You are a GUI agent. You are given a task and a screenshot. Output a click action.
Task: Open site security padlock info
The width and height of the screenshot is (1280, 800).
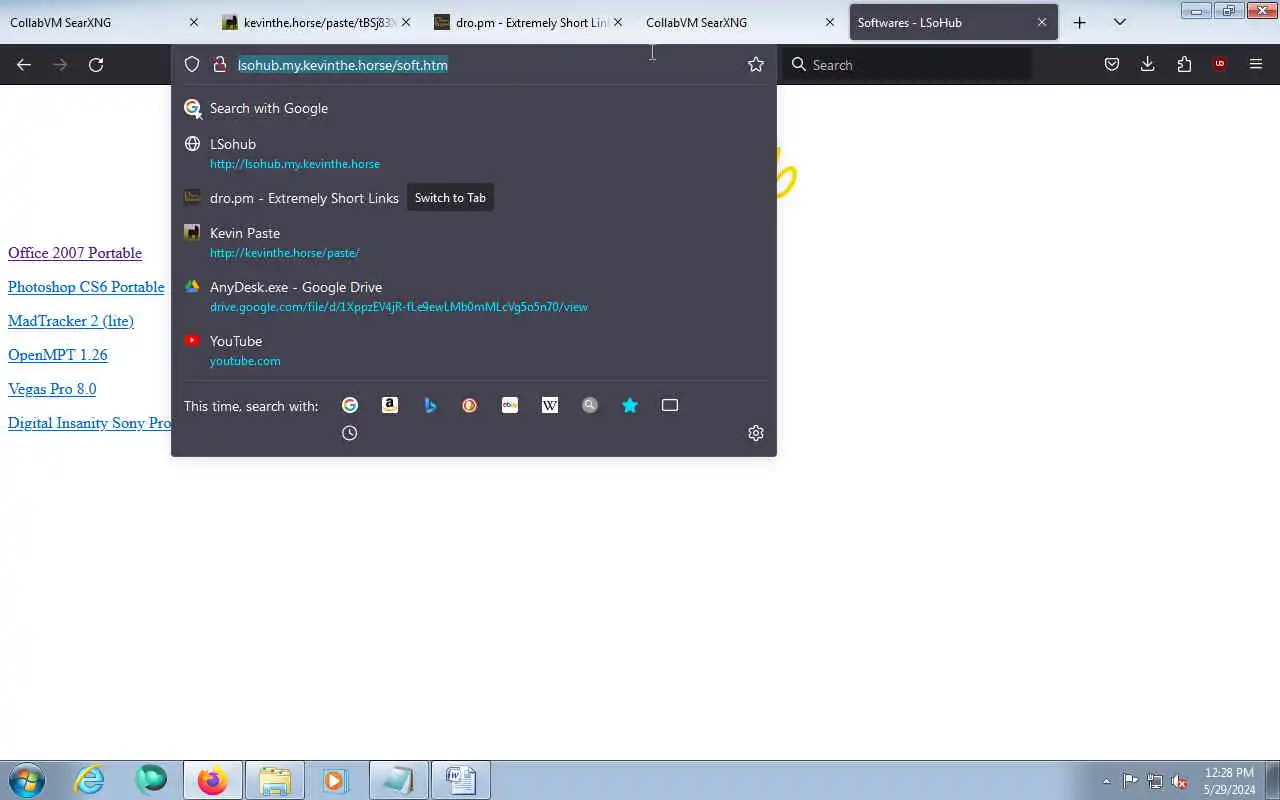(x=220, y=65)
